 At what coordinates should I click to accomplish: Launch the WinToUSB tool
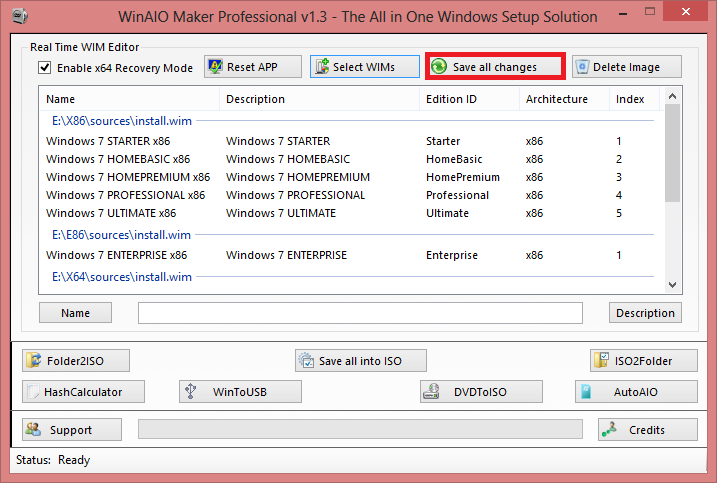tap(240, 392)
